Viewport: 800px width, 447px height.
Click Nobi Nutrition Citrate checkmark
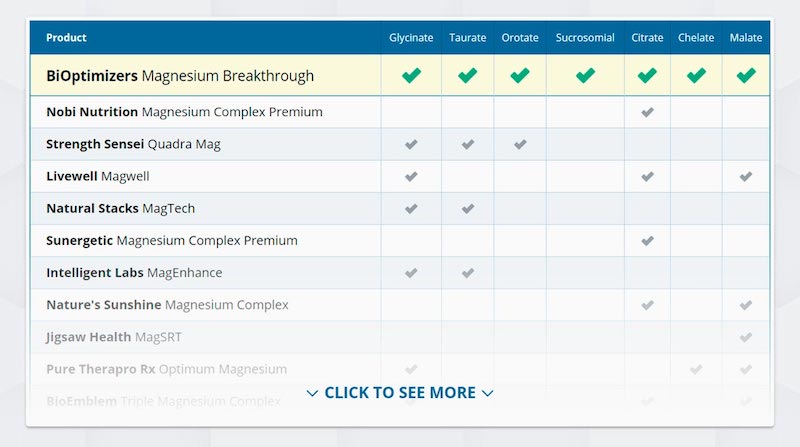pos(647,112)
